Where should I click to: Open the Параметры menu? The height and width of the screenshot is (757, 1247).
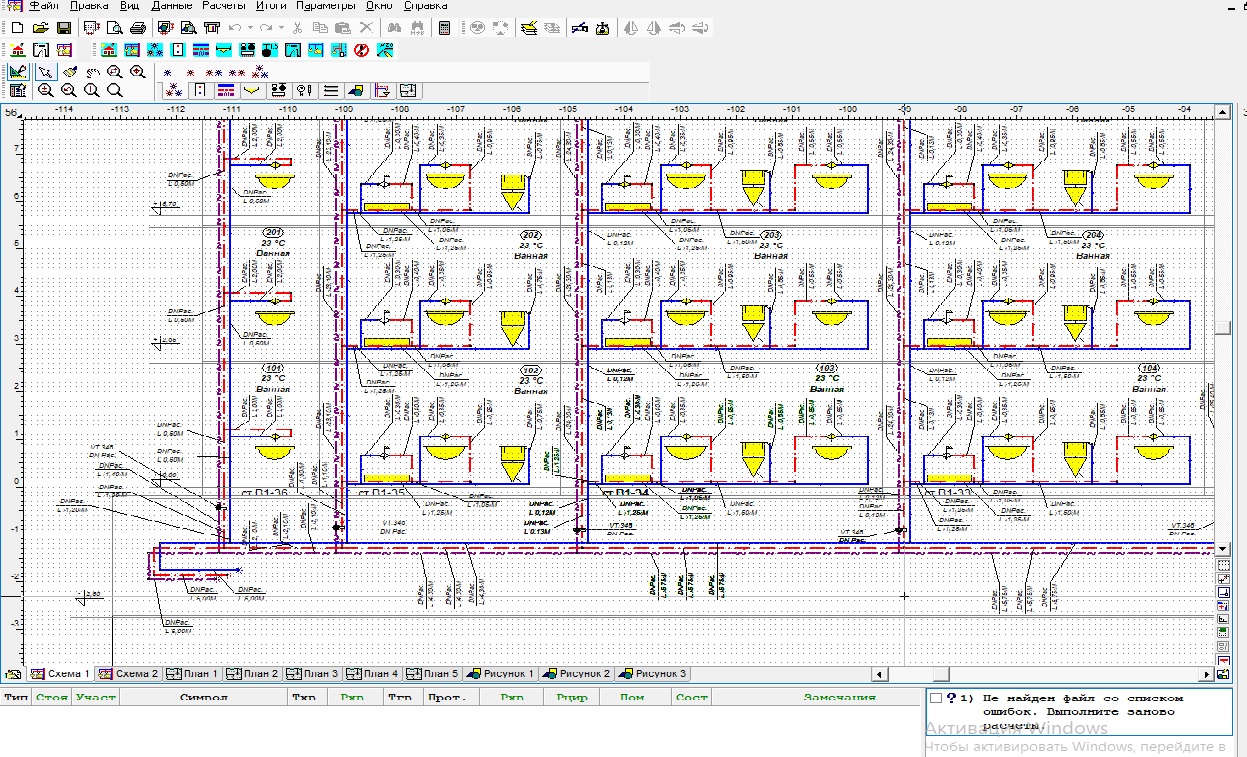[325, 6]
